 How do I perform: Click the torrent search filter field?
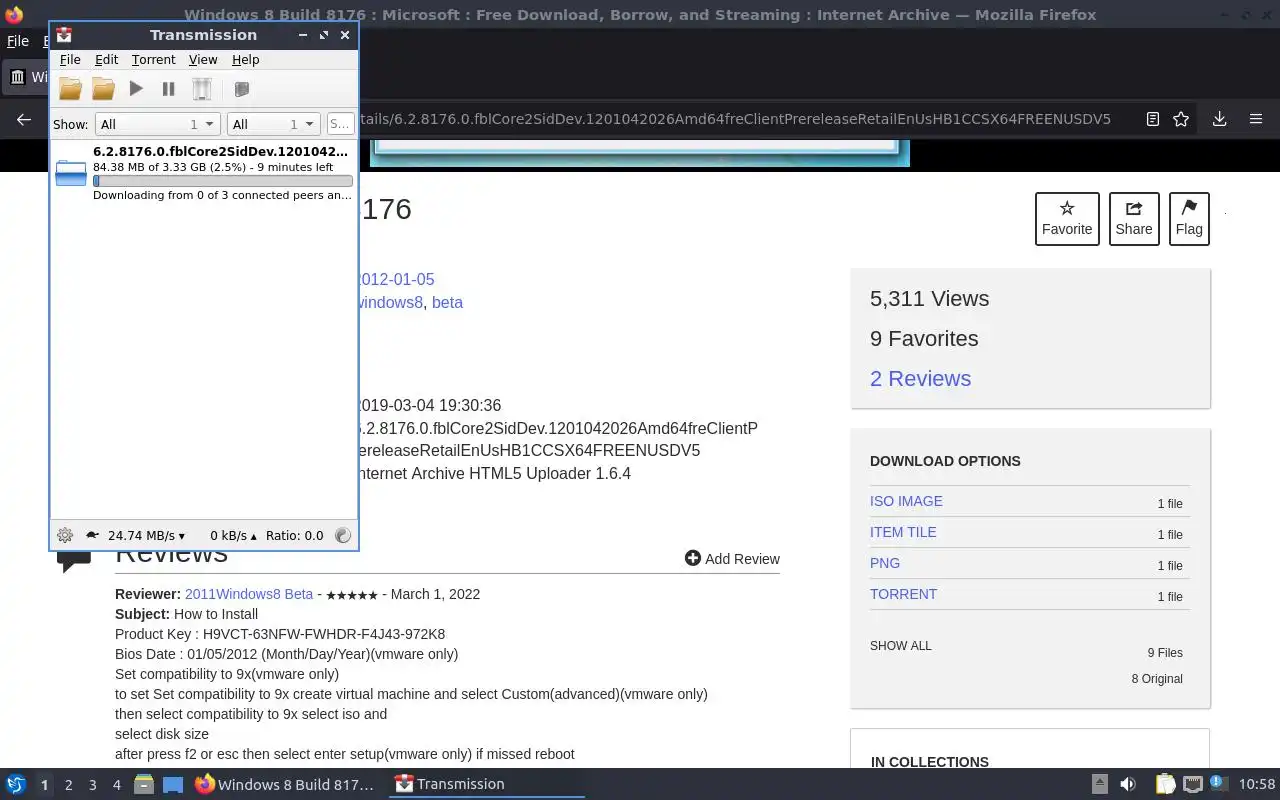coord(340,124)
